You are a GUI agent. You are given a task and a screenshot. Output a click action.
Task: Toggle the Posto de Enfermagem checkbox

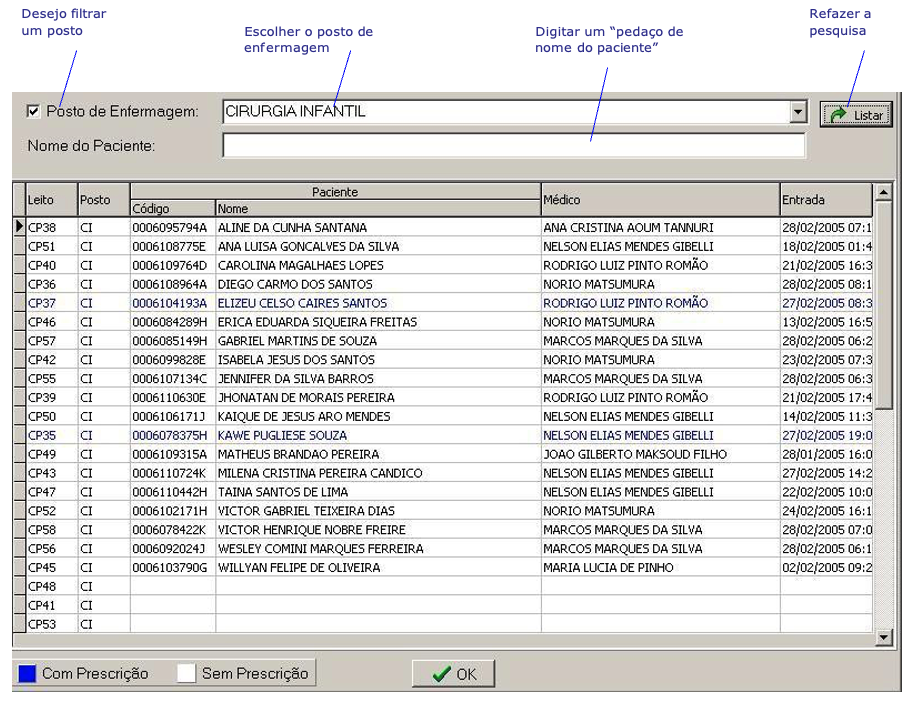(x=34, y=111)
